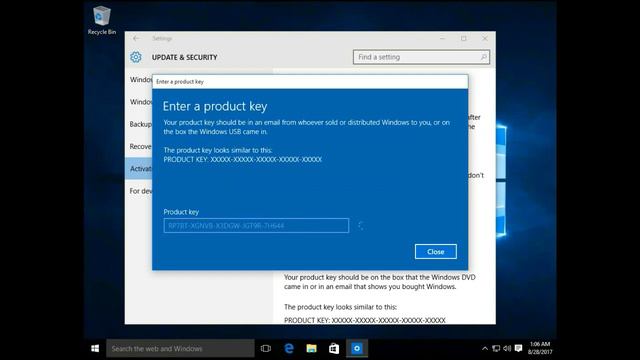Open File Explorer from the taskbar
The height and width of the screenshot is (360, 640).
pos(311,349)
